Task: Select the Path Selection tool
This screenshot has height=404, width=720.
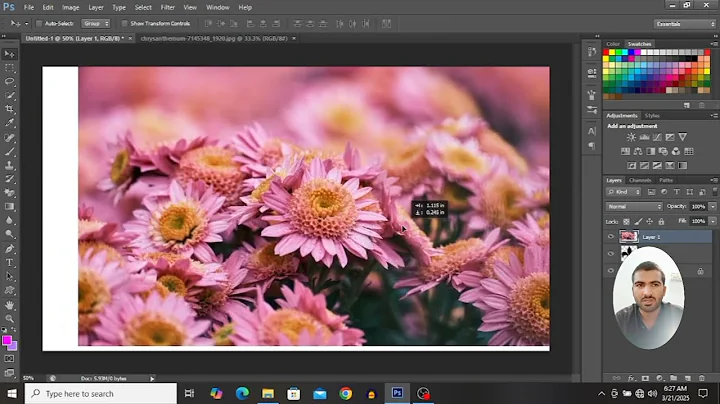Action: pyautogui.click(x=9, y=276)
